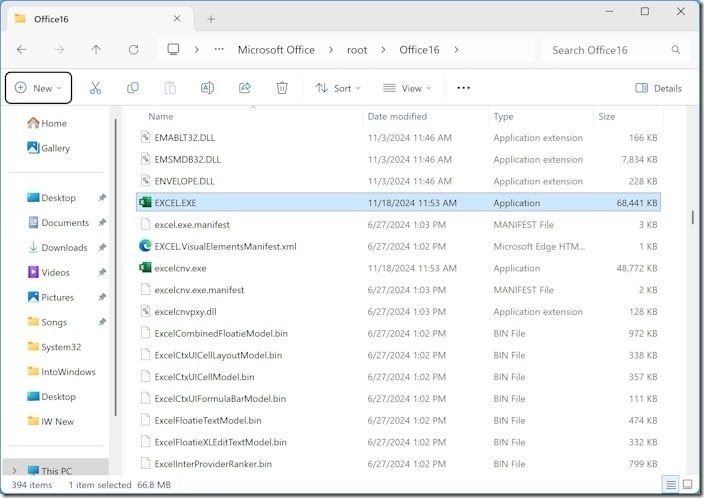The height and width of the screenshot is (498, 704).
Task: Click the Cut scissors icon
Action: (95, 88)
